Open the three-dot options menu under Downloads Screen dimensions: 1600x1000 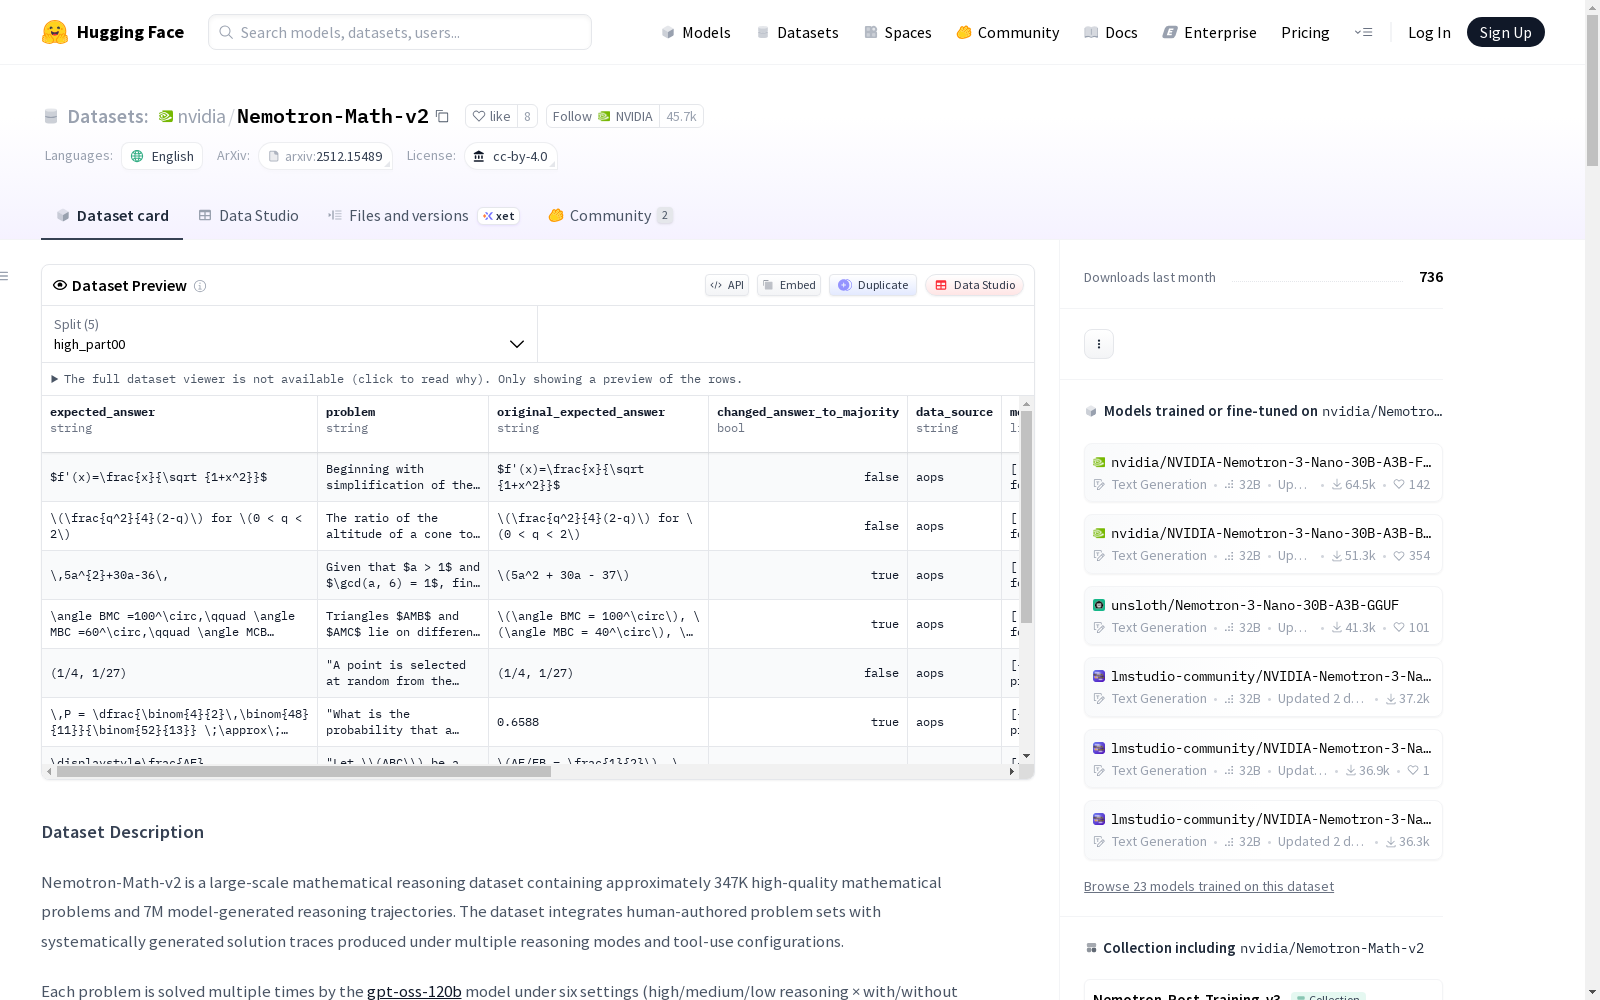1099,344
